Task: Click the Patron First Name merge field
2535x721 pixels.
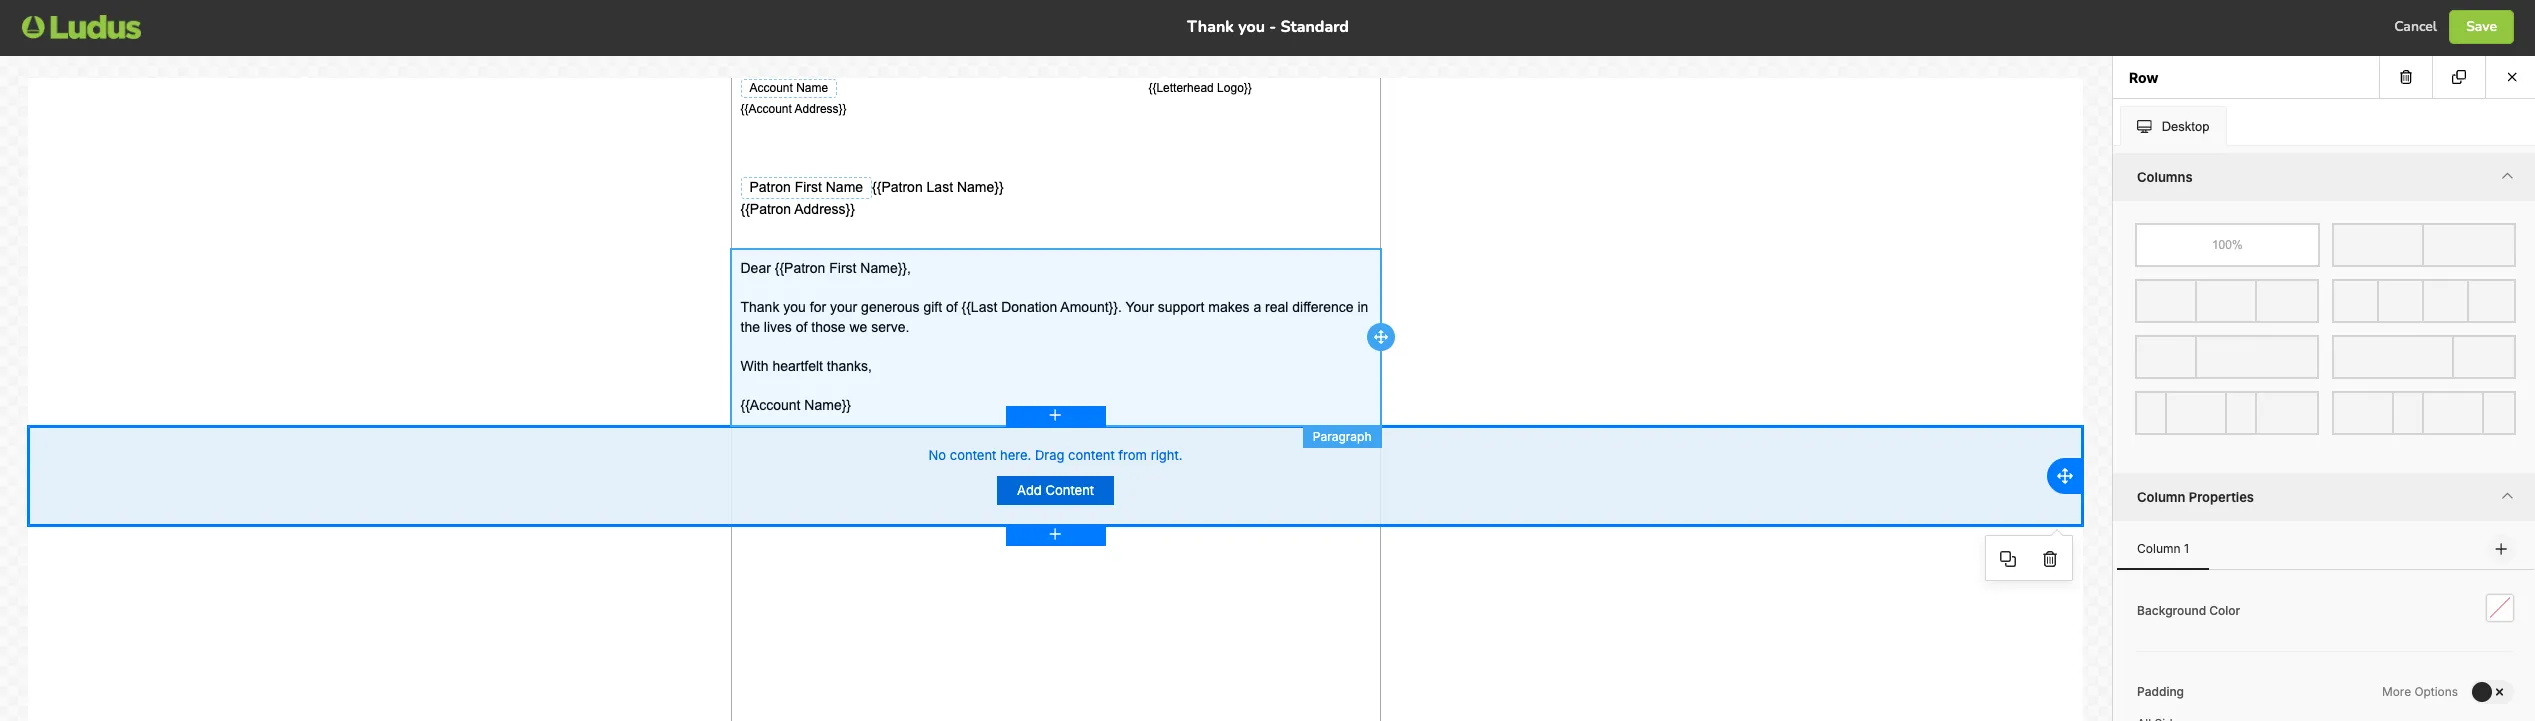Action: [805, 187]
